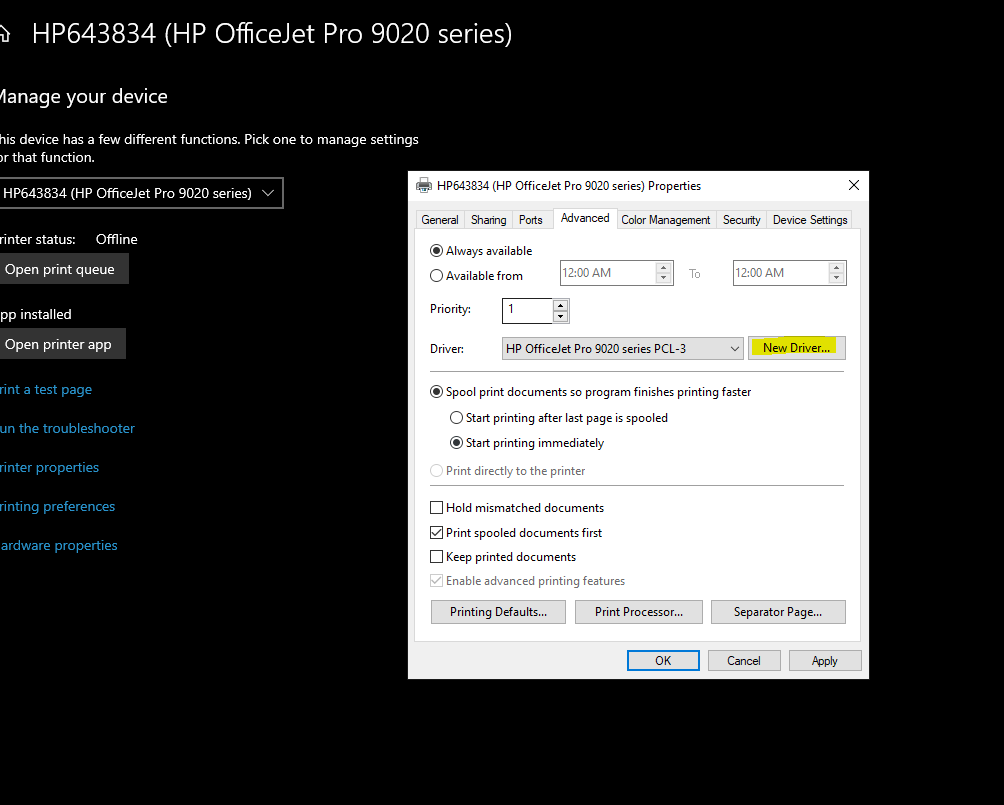Increase the Priority value with up arrow
Image resolution: width=1004 pixels, height=805 pixels.
click(561, 305)
